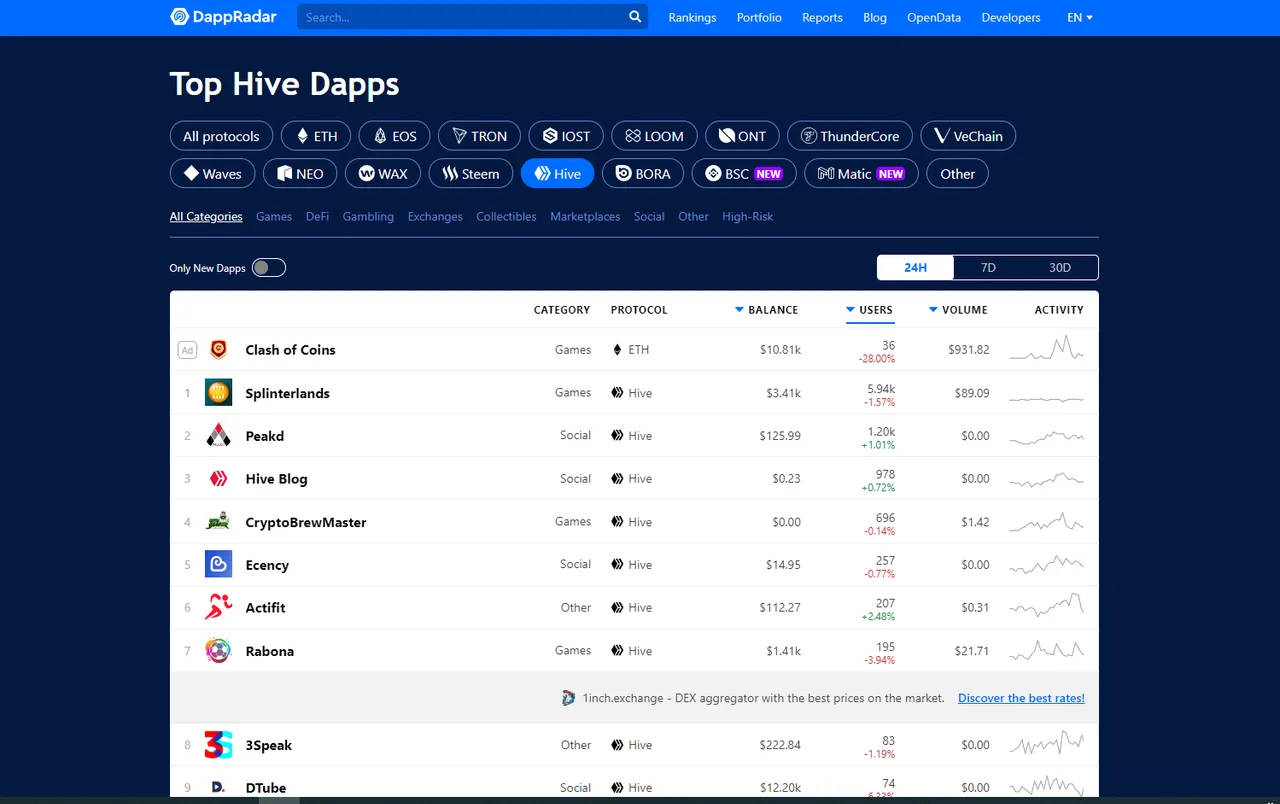Screen dimensions: 1280x804
Task: Select the ONT protocol filter
Action: click(x=742, y=136)
